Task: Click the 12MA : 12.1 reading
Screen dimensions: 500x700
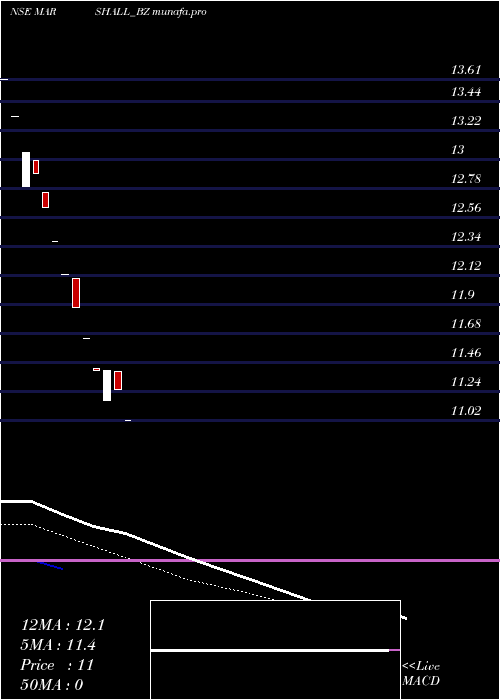Action: pos(62,625)
